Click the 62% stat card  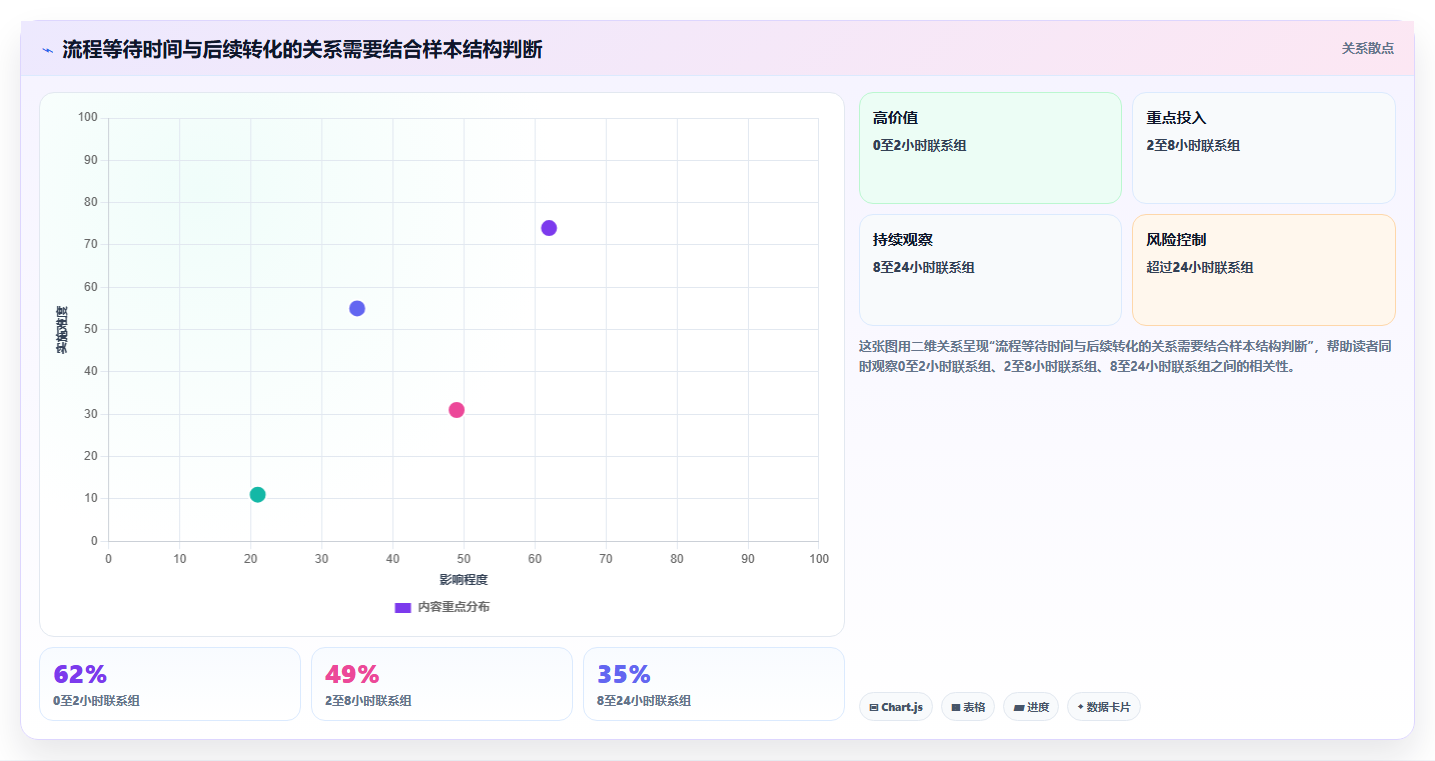pos(170,684)
